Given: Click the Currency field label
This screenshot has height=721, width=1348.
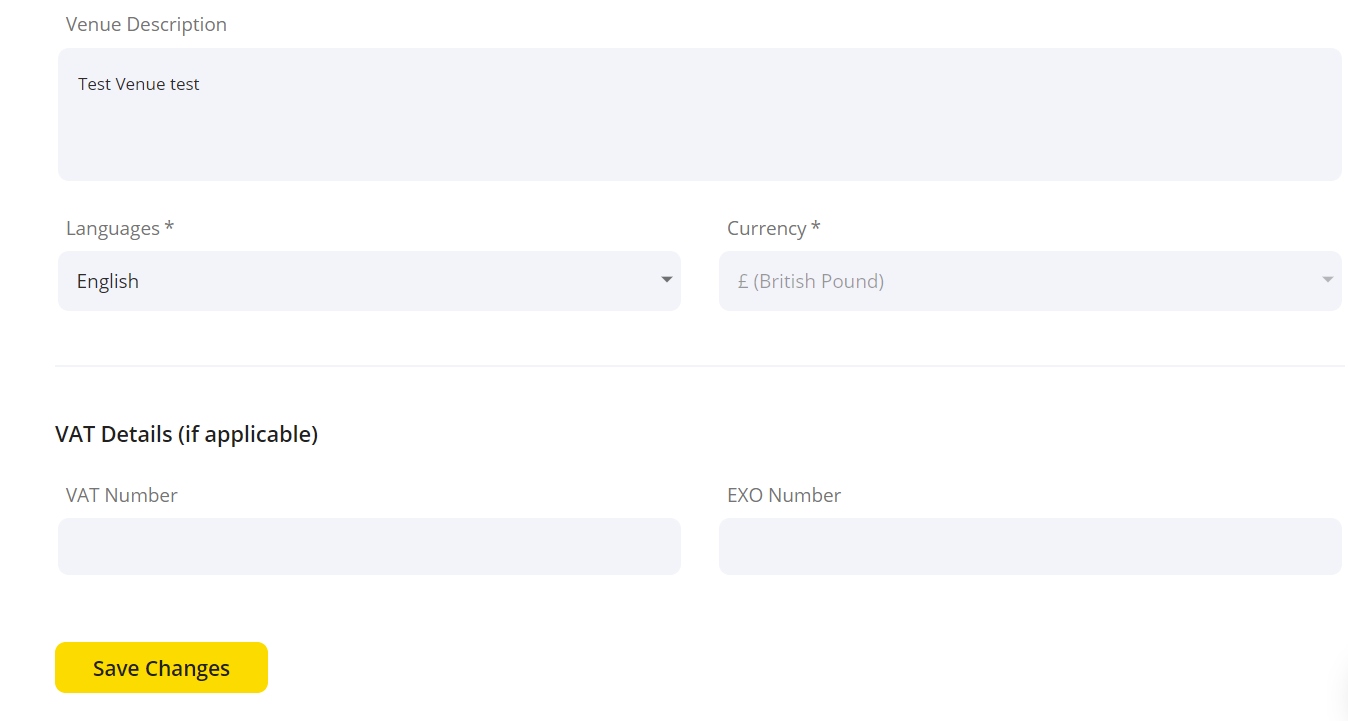Looking at the screenshot, I should point(767,228).
